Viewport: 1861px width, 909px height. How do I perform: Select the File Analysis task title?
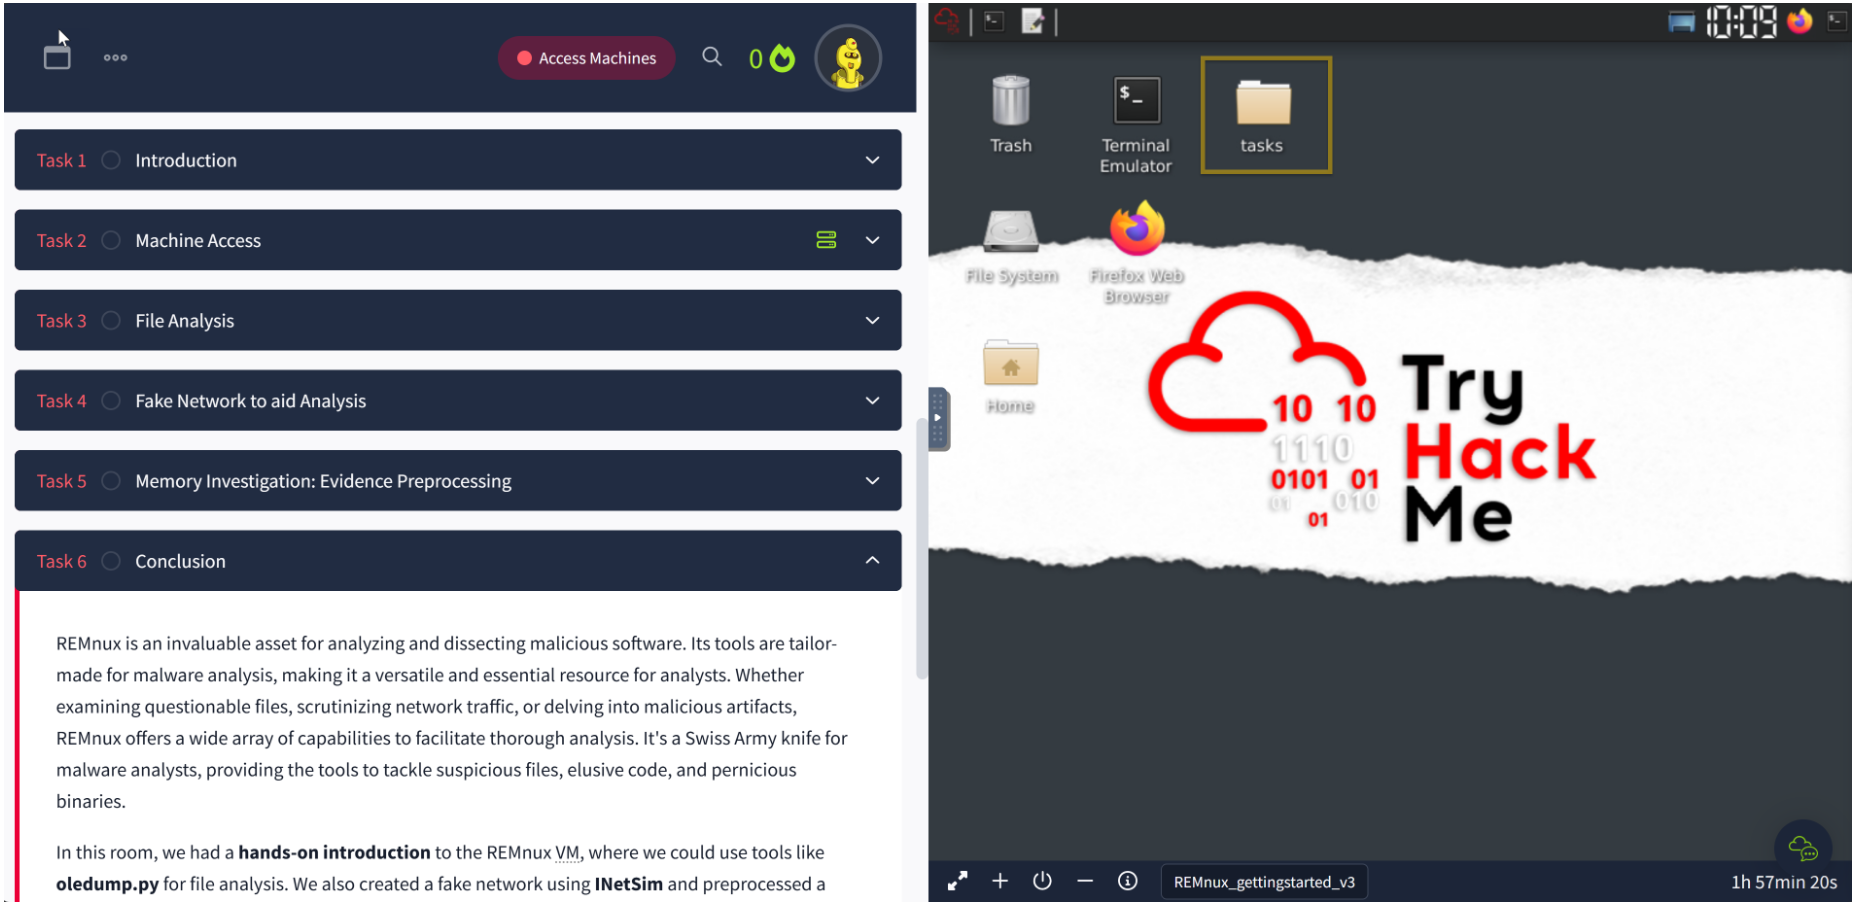(185, 320)
